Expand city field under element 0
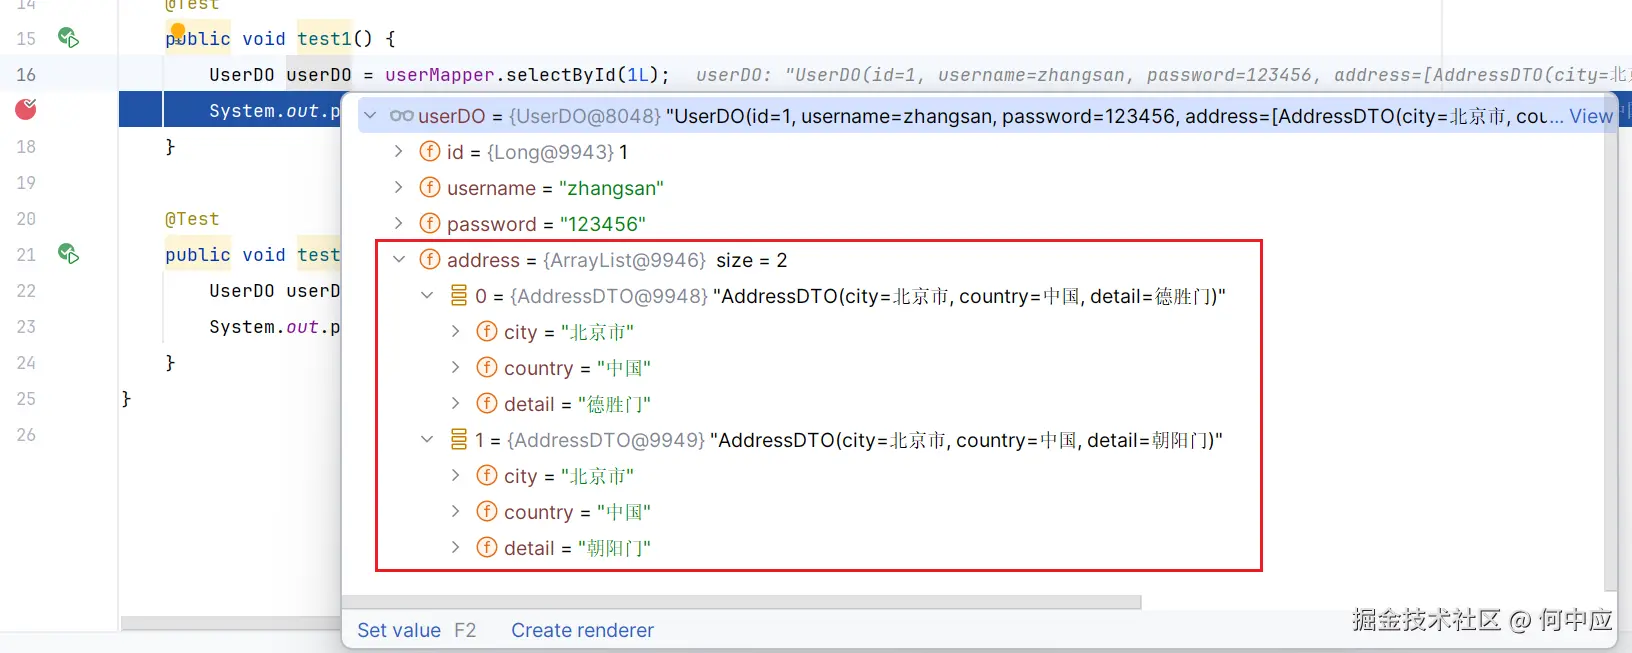This screenshot has height=653, width=1632. (x=455, y=332)
